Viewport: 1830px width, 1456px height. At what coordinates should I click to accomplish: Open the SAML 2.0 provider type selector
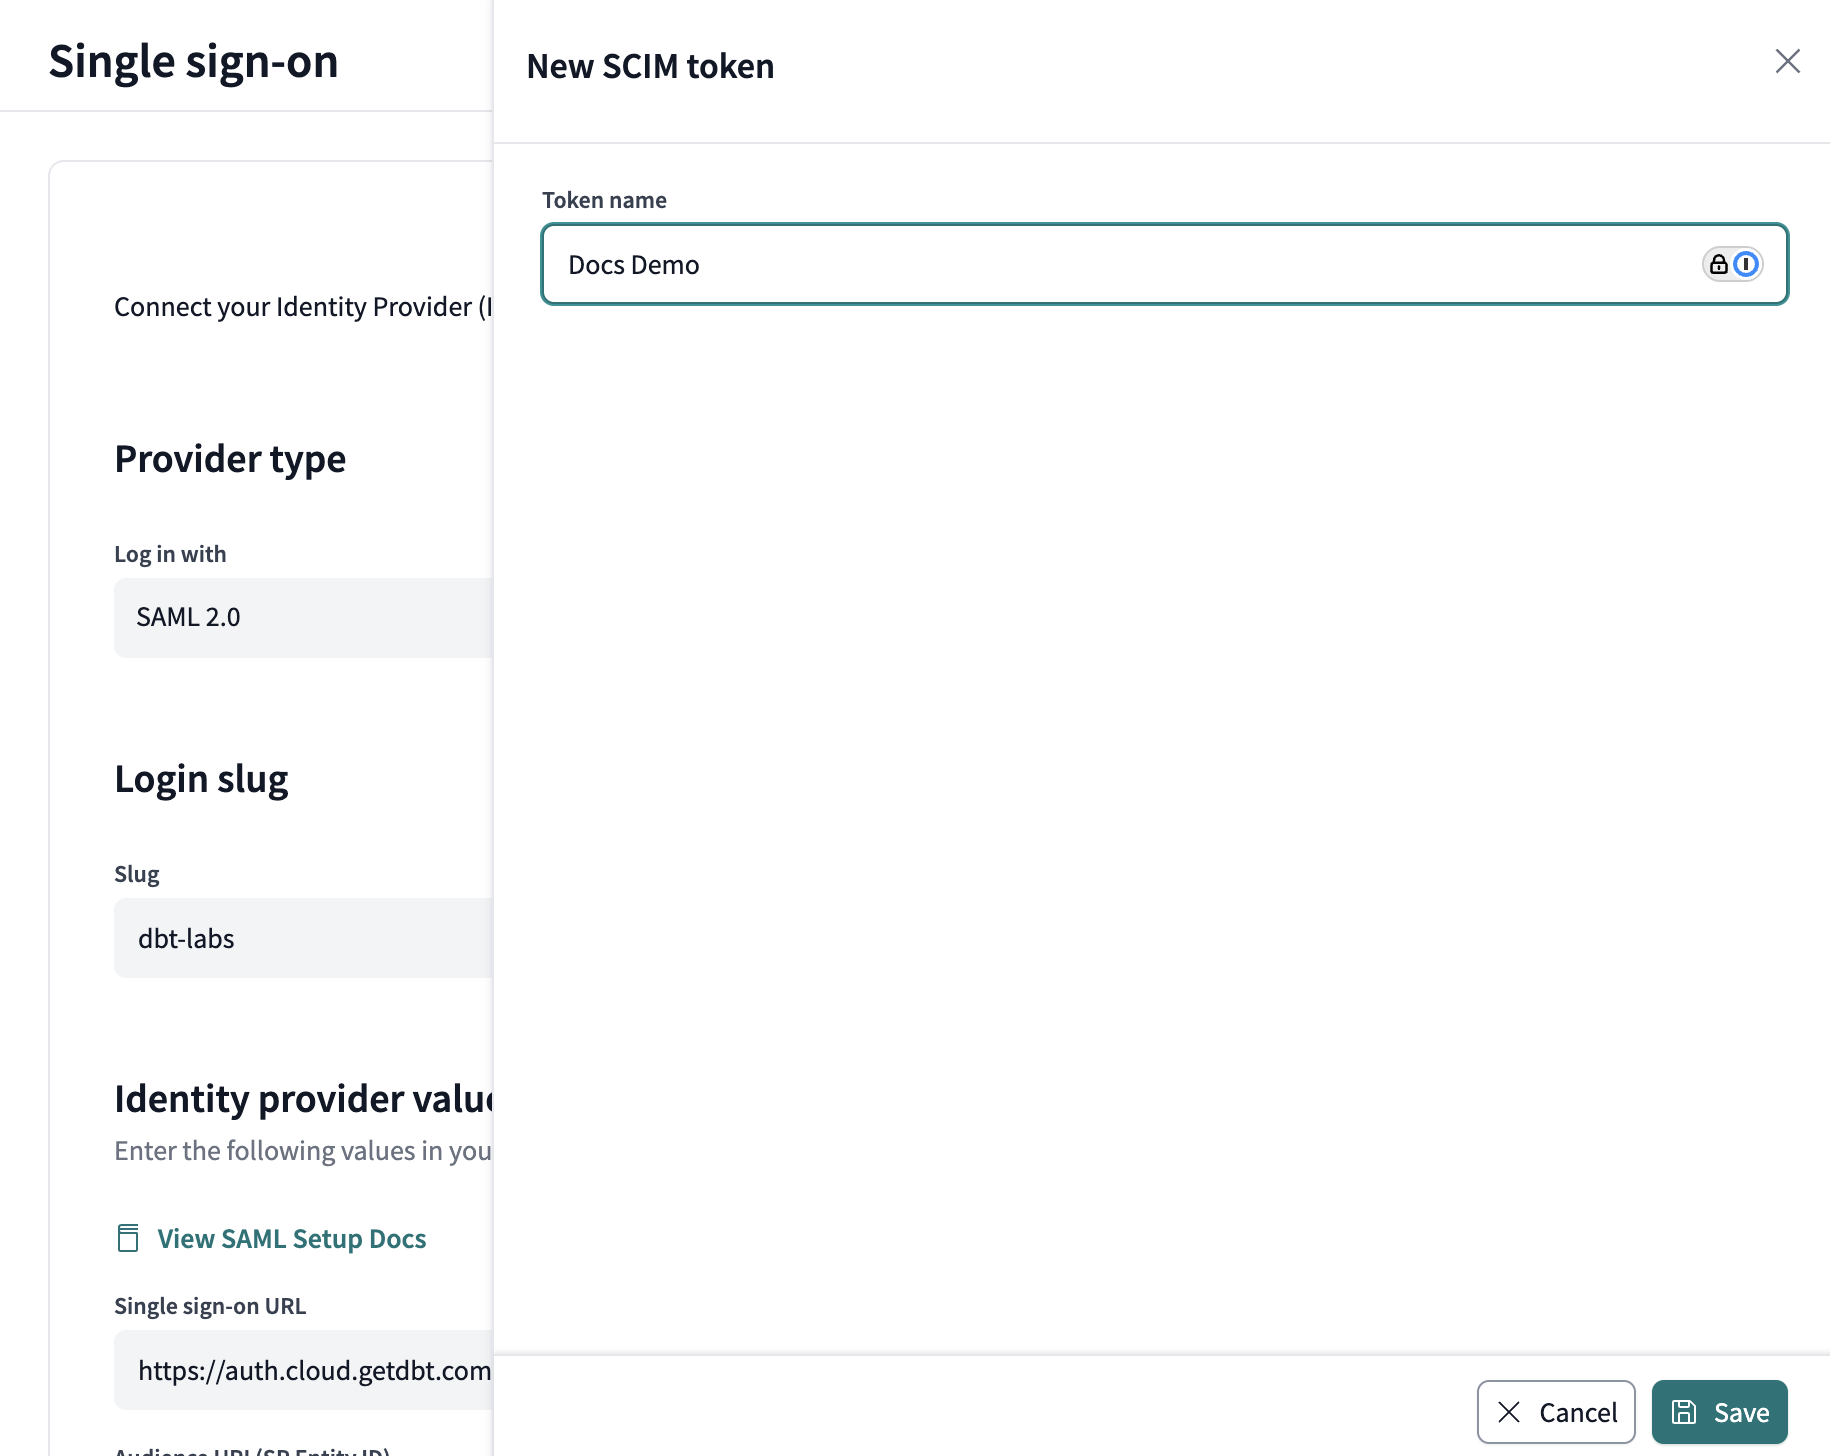tap(300, 617)
